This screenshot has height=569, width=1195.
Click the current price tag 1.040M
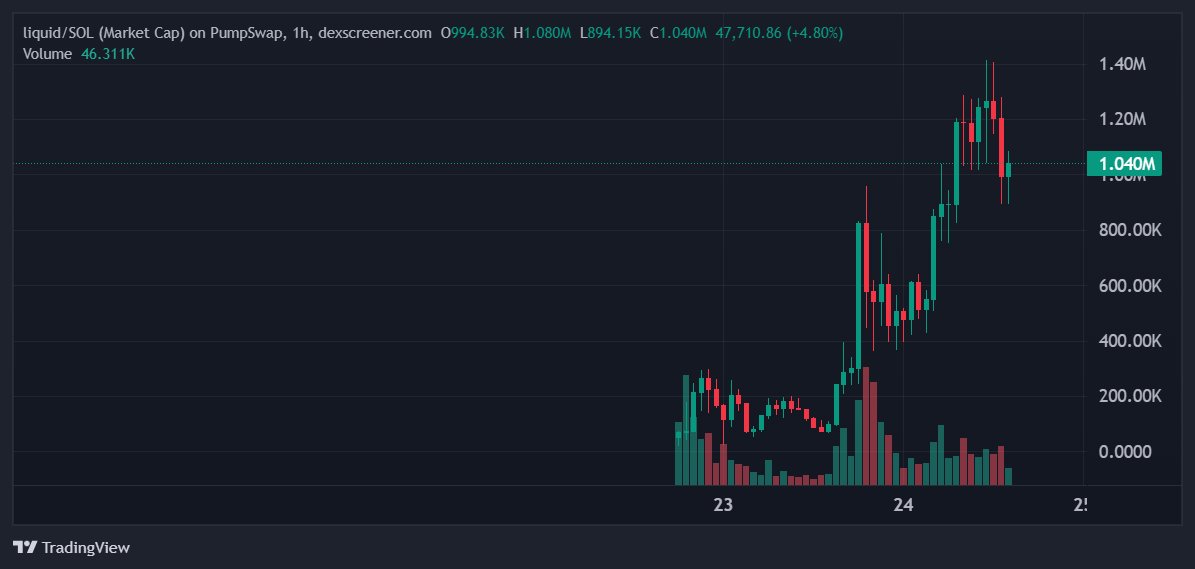[1124, 163]
